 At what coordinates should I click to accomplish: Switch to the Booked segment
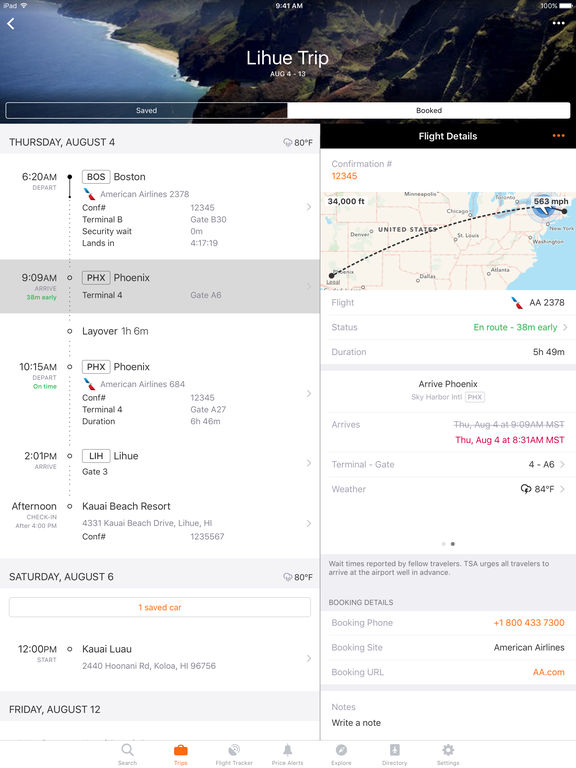point(429,110)
